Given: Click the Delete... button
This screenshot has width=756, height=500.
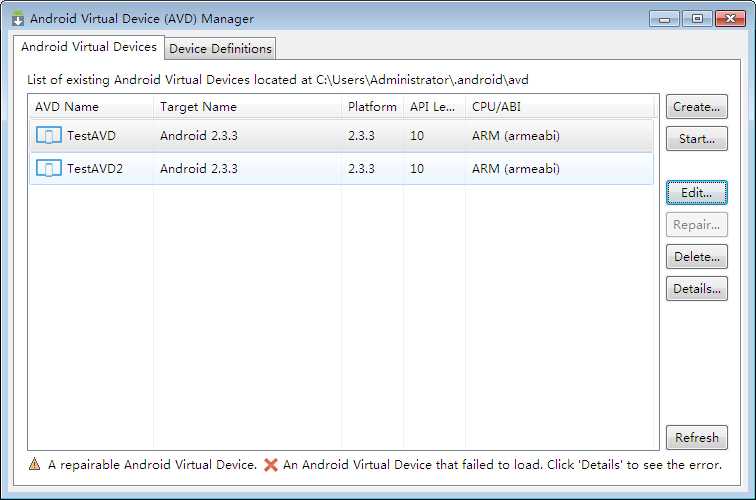Looking at the screenshot, I should [x=697, y=257].
